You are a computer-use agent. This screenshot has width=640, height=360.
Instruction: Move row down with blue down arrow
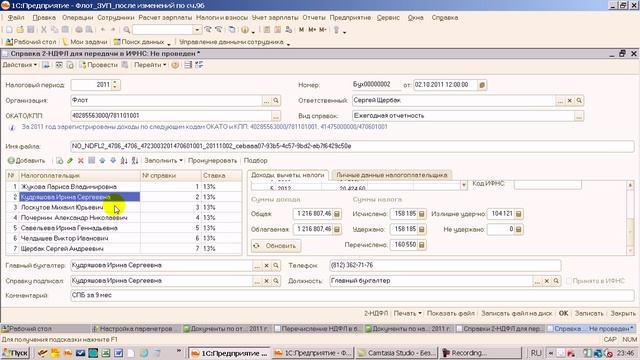coord(113,161)
